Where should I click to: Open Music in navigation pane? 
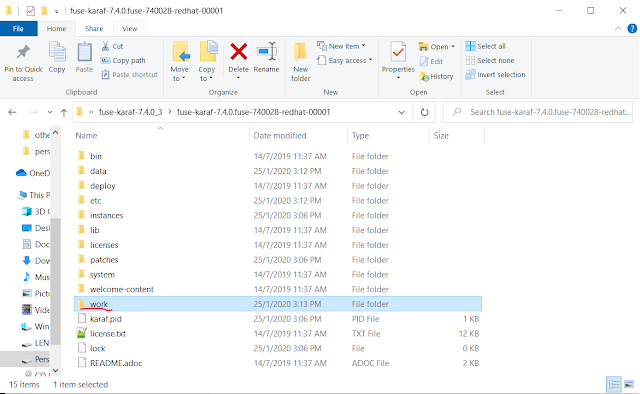click(x=36, y=277)
